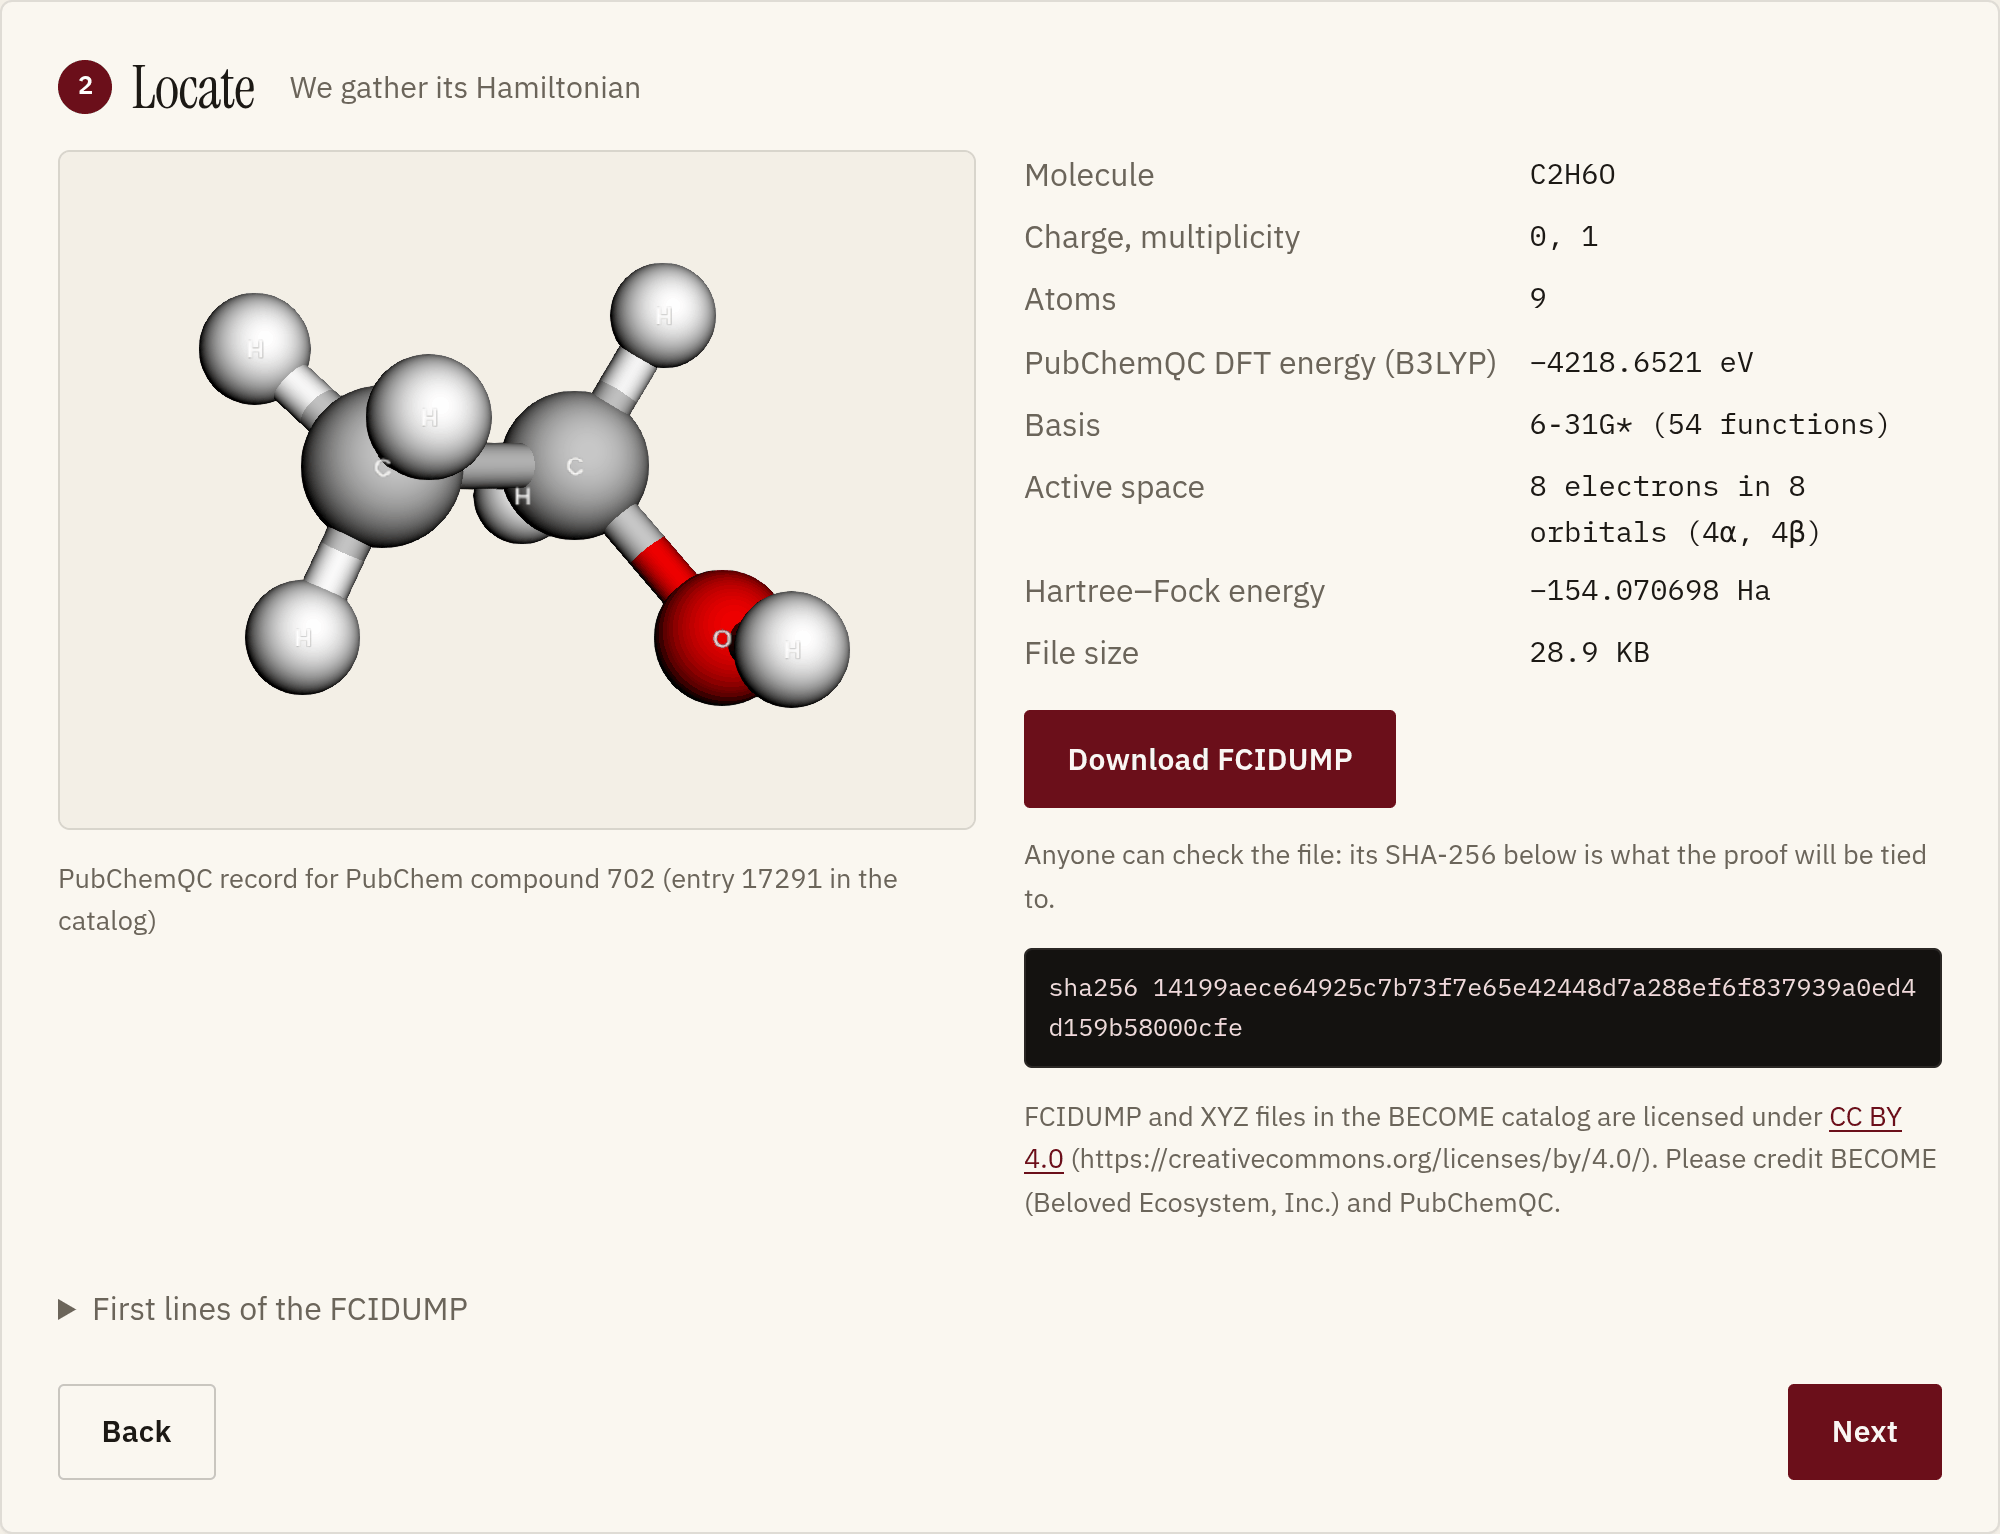The image size is (2000, 1534).
Task: Click the Atoms value 9
Action: [x=1538, y=299]
